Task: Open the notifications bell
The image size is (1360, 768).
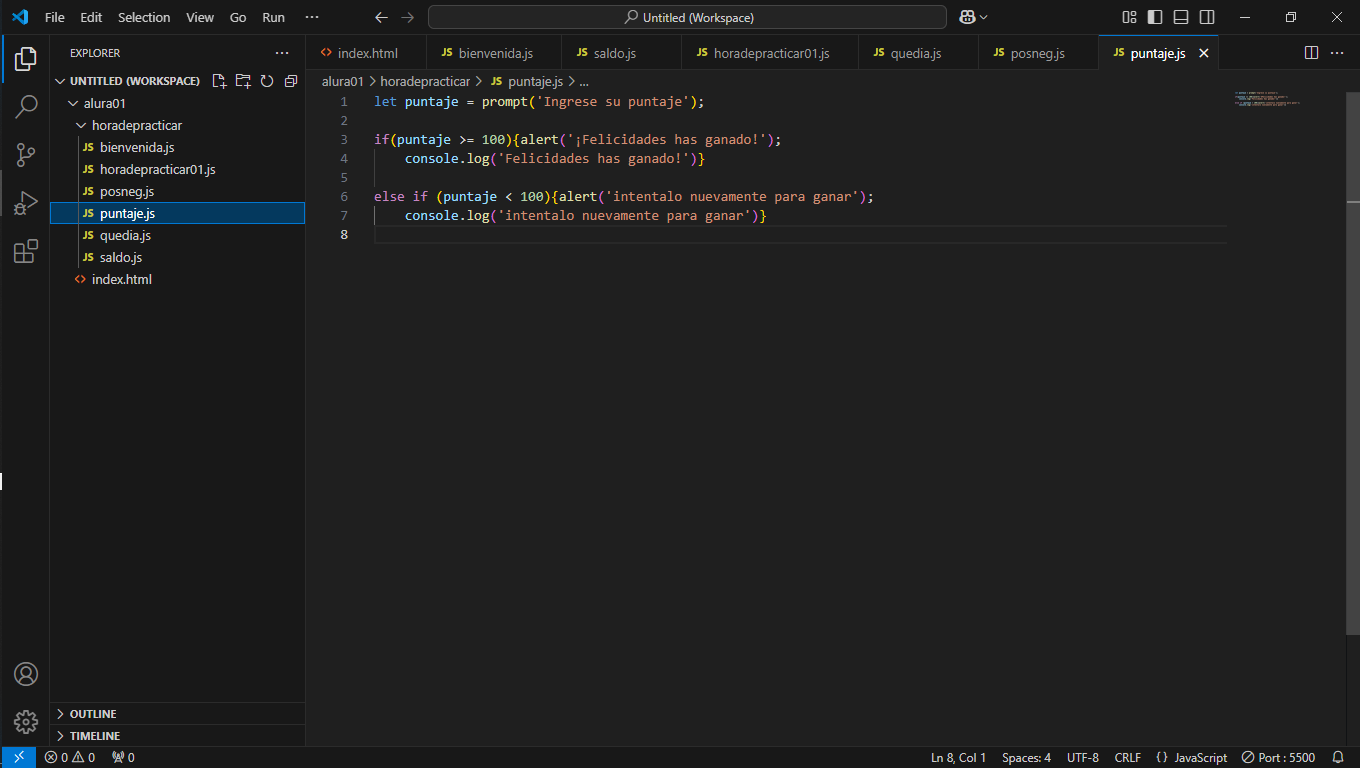Action: [x=1338, y=757]
